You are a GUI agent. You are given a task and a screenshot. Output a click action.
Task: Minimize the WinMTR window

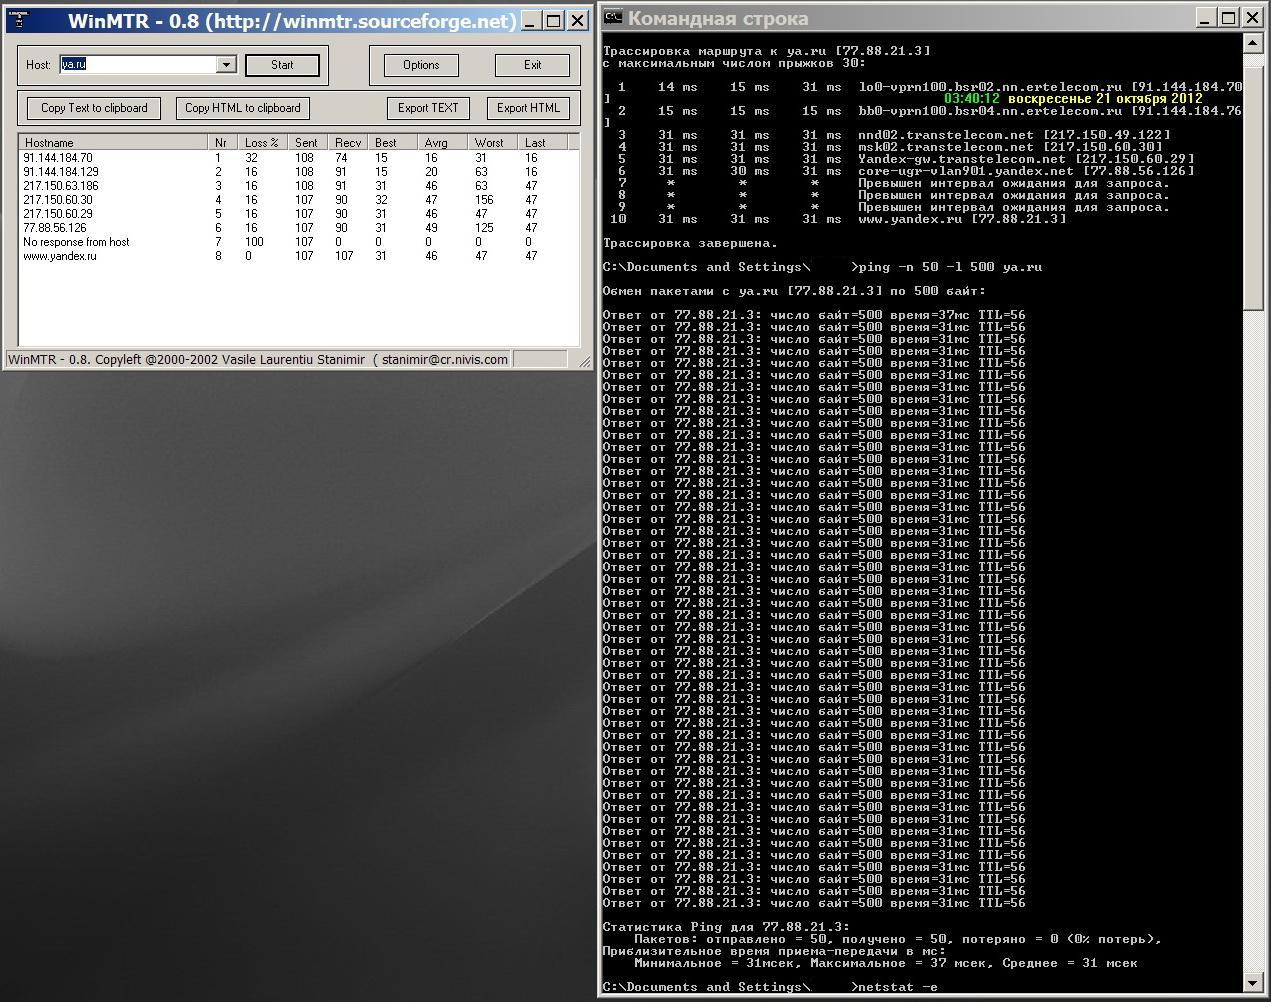point(531,20)
